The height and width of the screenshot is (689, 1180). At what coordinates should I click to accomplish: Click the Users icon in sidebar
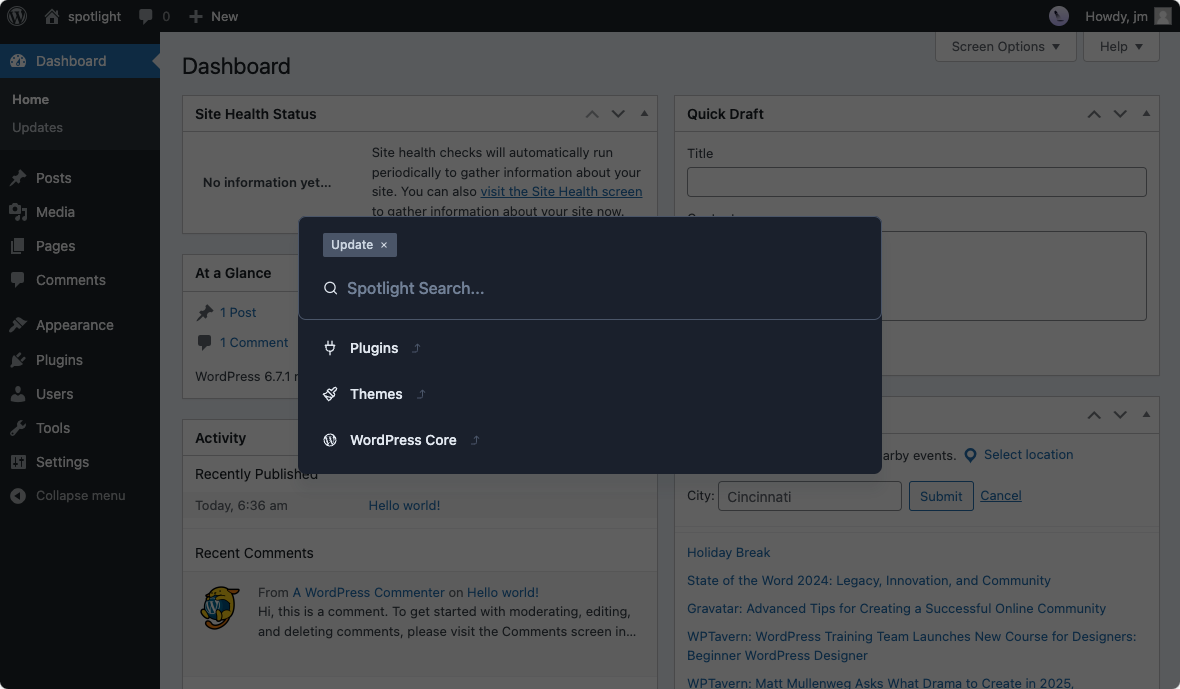[18, 393]
